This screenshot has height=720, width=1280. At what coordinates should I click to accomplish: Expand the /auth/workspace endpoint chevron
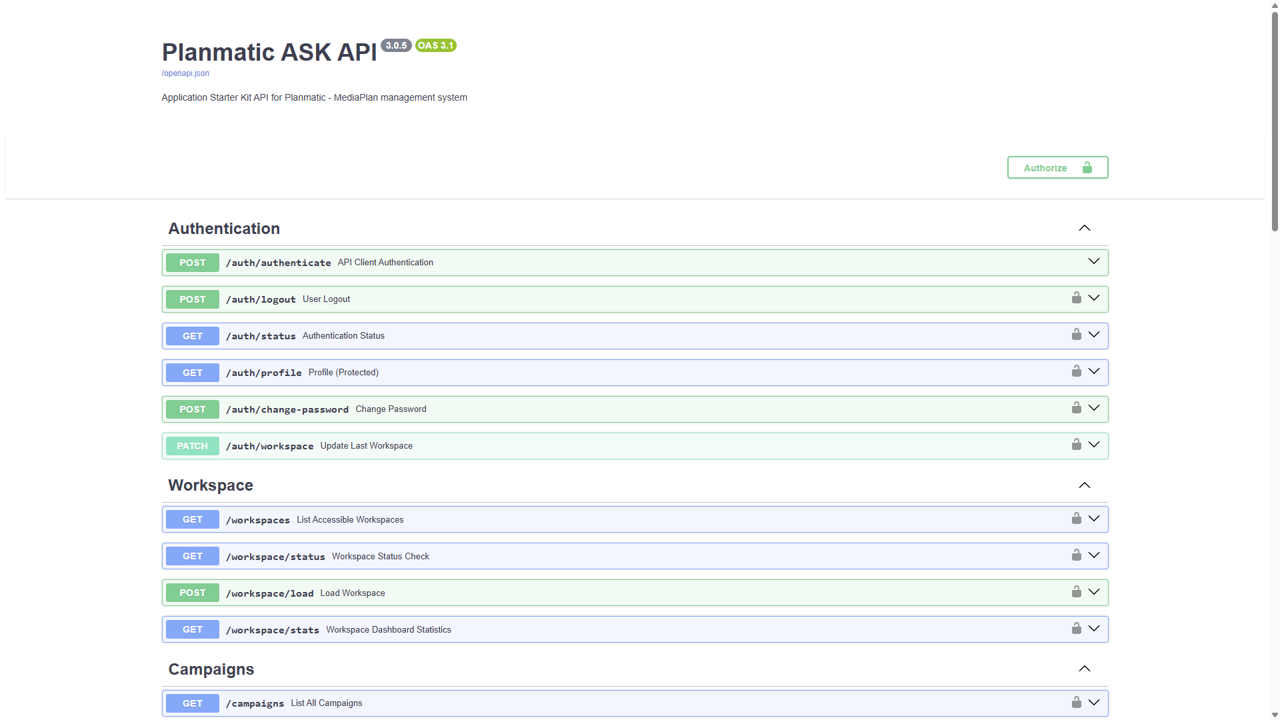point(1094,445)
